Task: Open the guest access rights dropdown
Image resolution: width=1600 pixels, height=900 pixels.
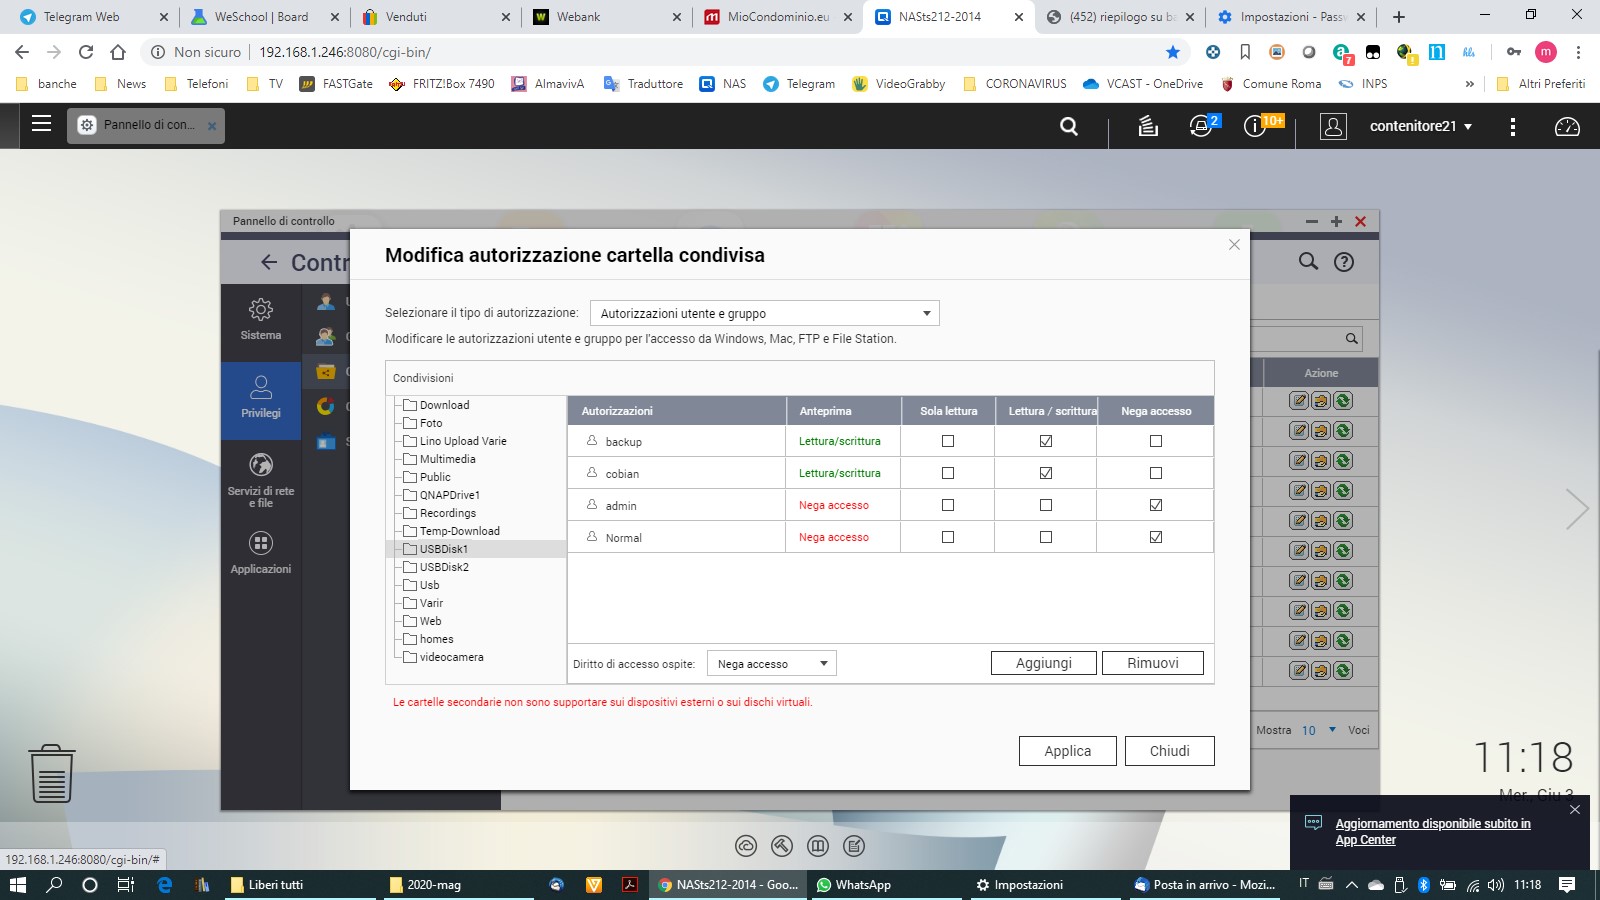Action: click(772, 664)
